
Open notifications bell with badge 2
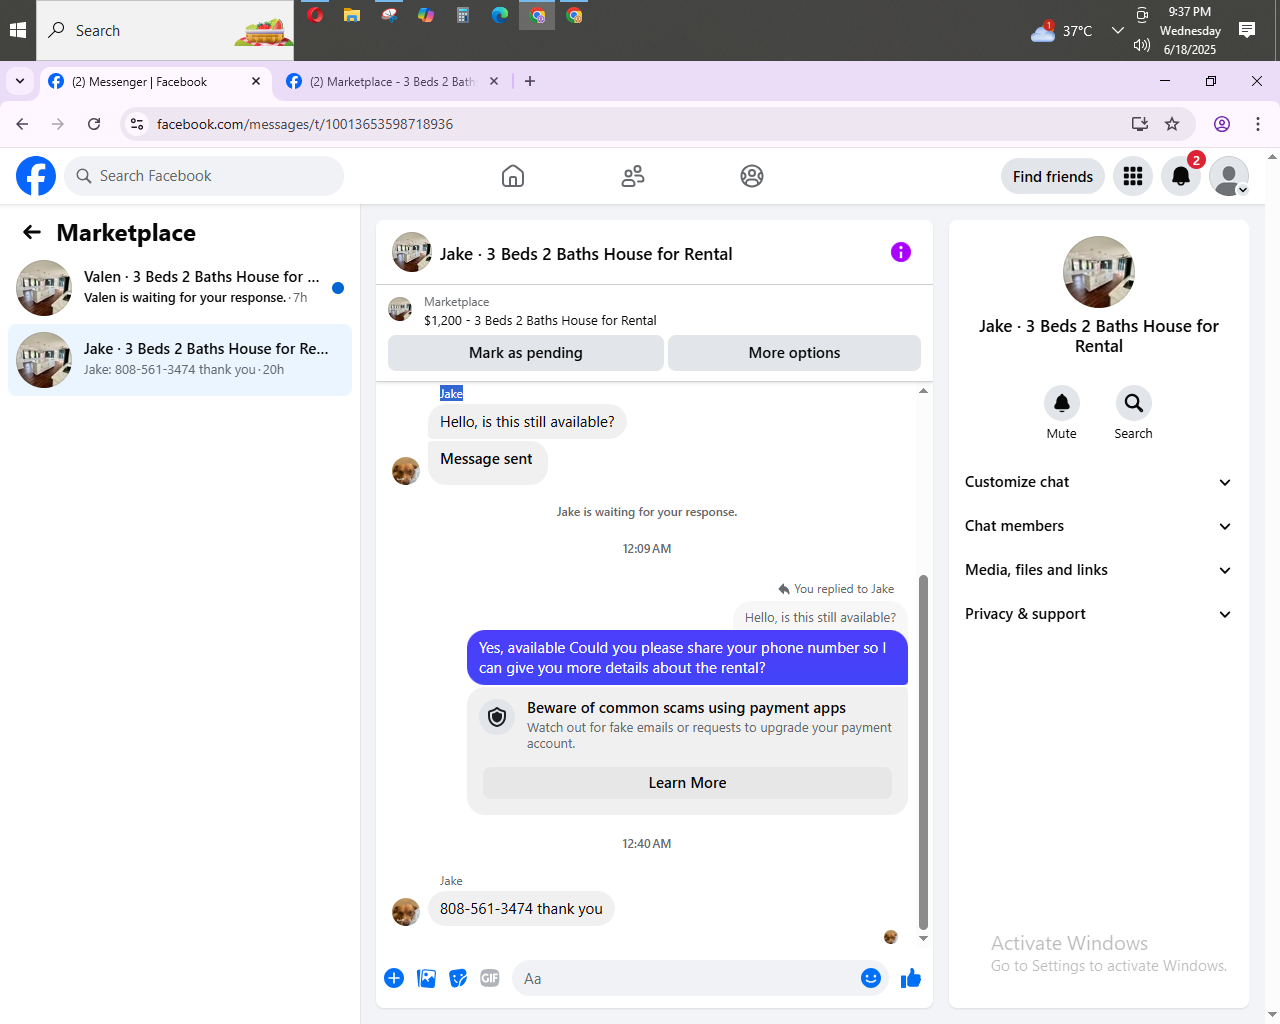[1181, 176]
